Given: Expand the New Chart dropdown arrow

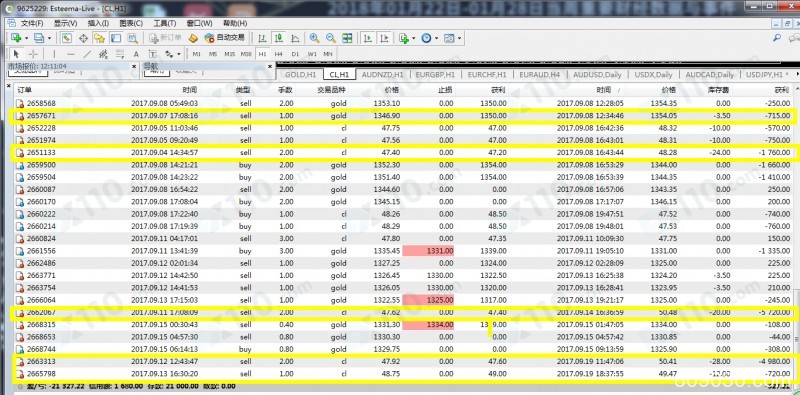Looking at the screenshot, I should (26, 38).
